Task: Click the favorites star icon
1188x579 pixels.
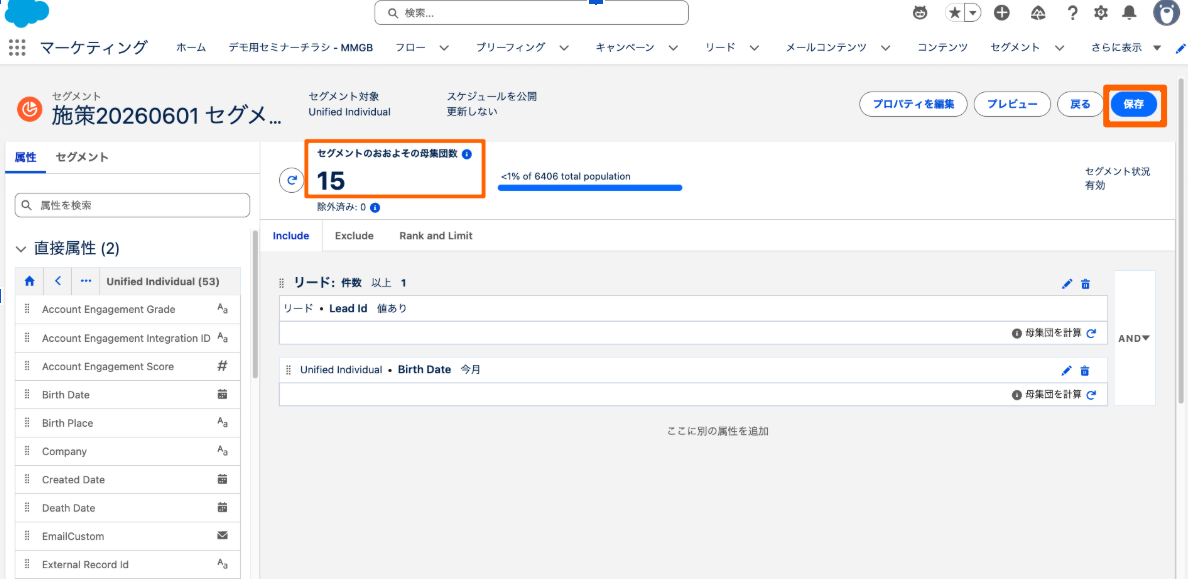Action: pyautogui.click(x=954, y=13)
